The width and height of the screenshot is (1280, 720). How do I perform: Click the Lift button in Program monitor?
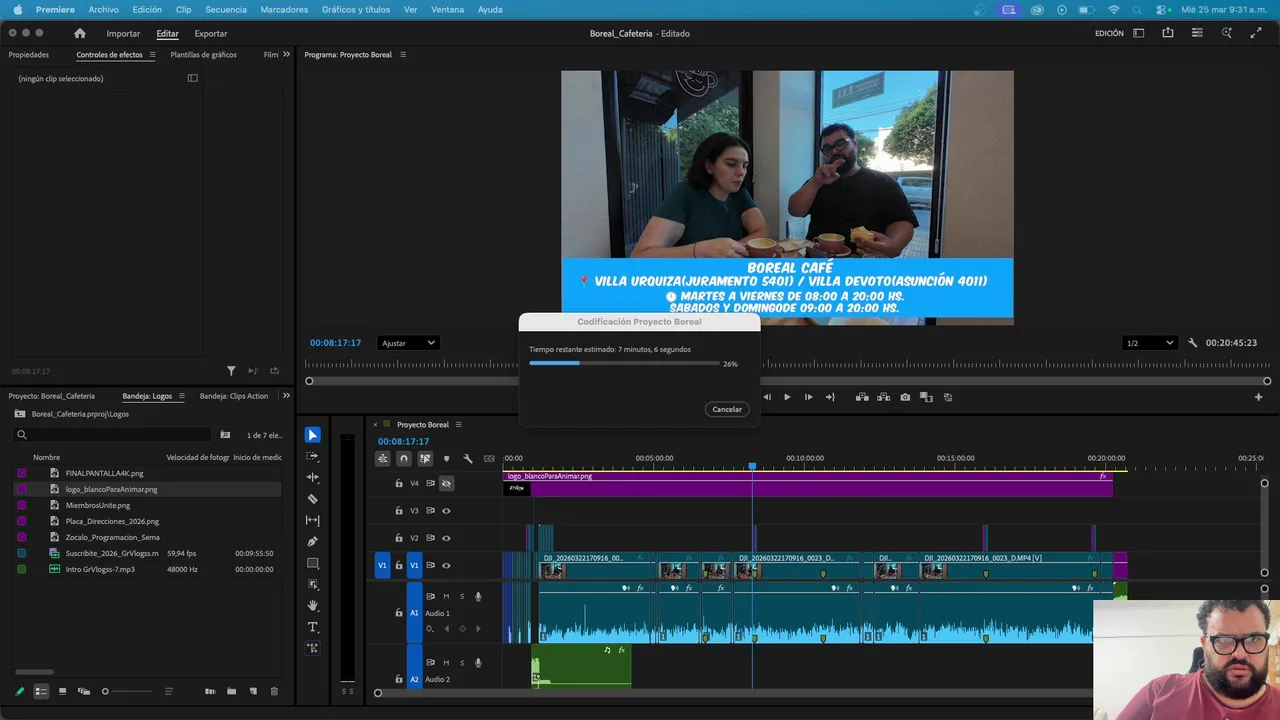pyautogui.click(x=862, y=397)
